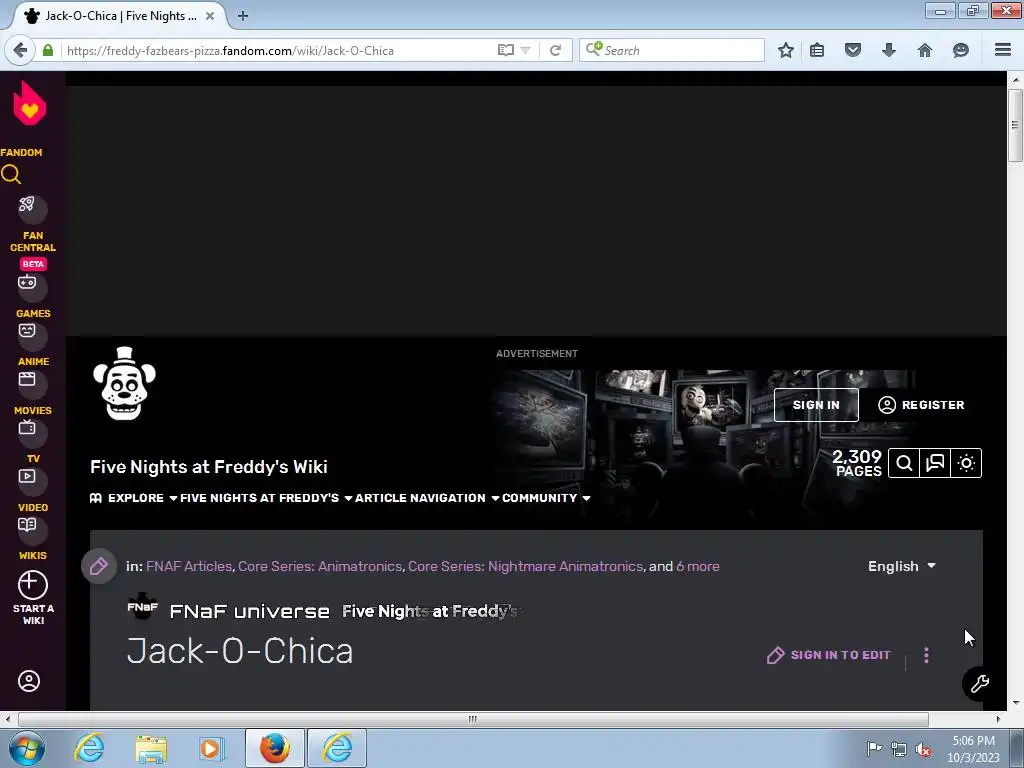This screenshot has height=768, width=1024.
Task: Toggle reader view icon in address bar
Action: tap(505, 50)
